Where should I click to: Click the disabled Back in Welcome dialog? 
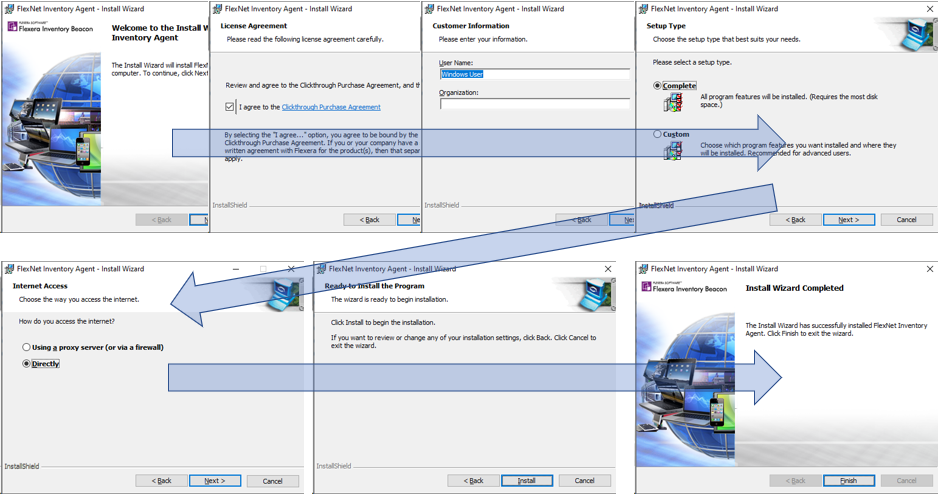pos(161,220)
